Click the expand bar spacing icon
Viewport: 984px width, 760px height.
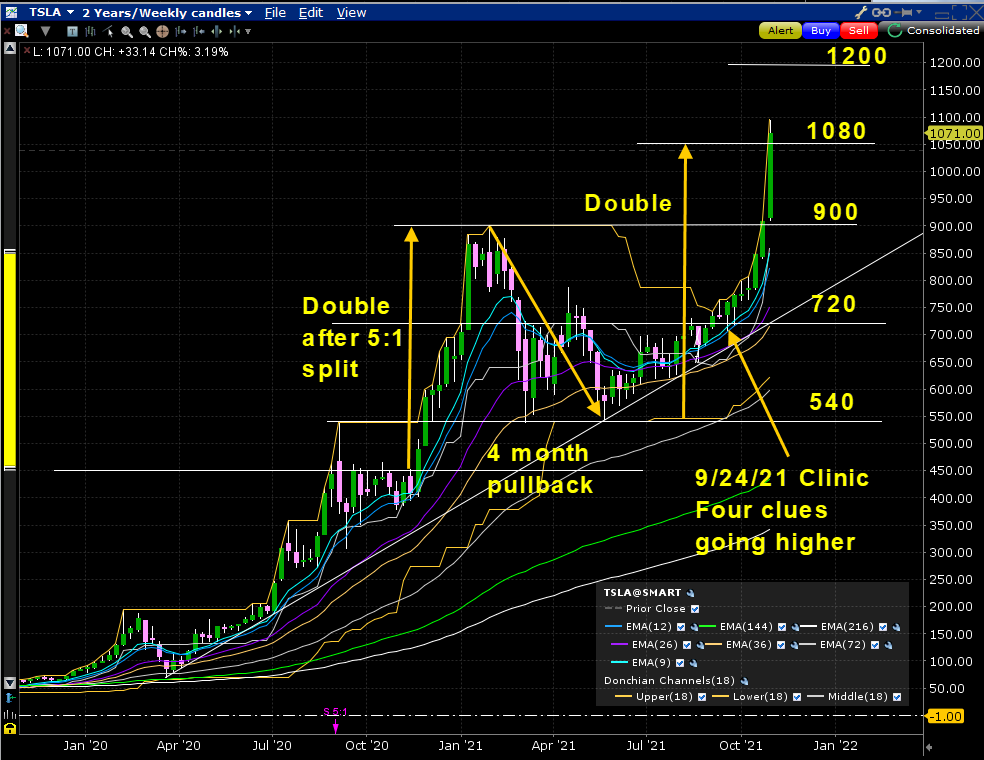pos(217,31)
